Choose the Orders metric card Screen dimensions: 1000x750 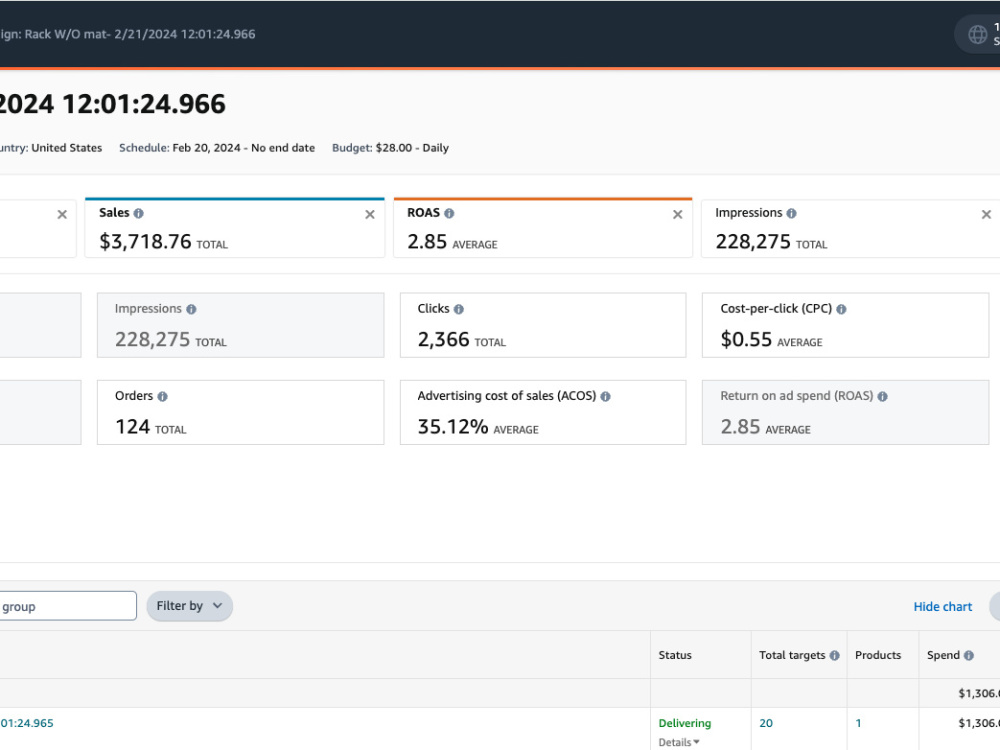click(x=240, y=413)
